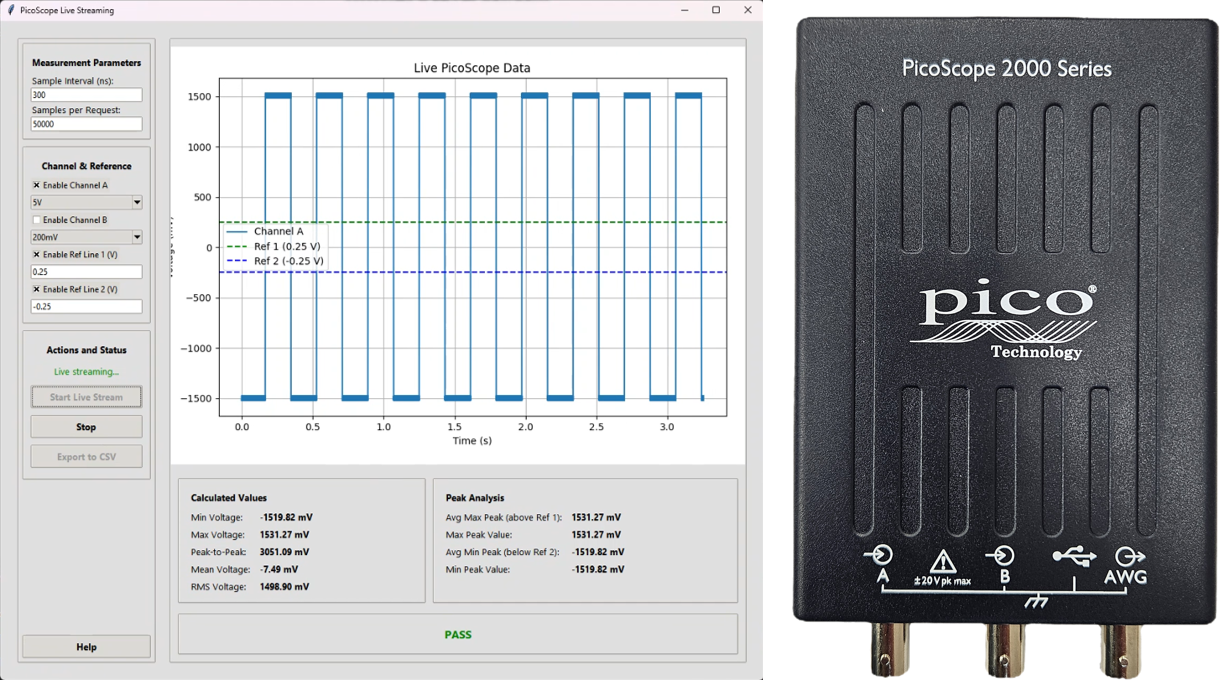Image resolution: width=1220 pixels, height=680 pixels.
Task: Minimize the PicoScope Live Streaming window
Action: 685,10
